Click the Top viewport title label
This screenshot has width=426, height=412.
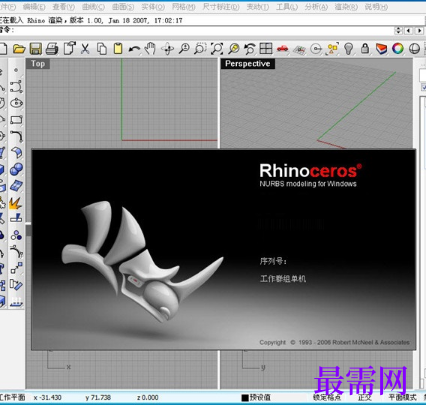(38, 64)
